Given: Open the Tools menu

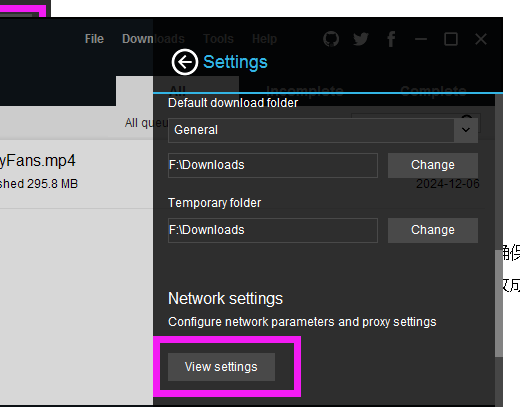Looking at the screenshot, I should [x=218, y=39].
